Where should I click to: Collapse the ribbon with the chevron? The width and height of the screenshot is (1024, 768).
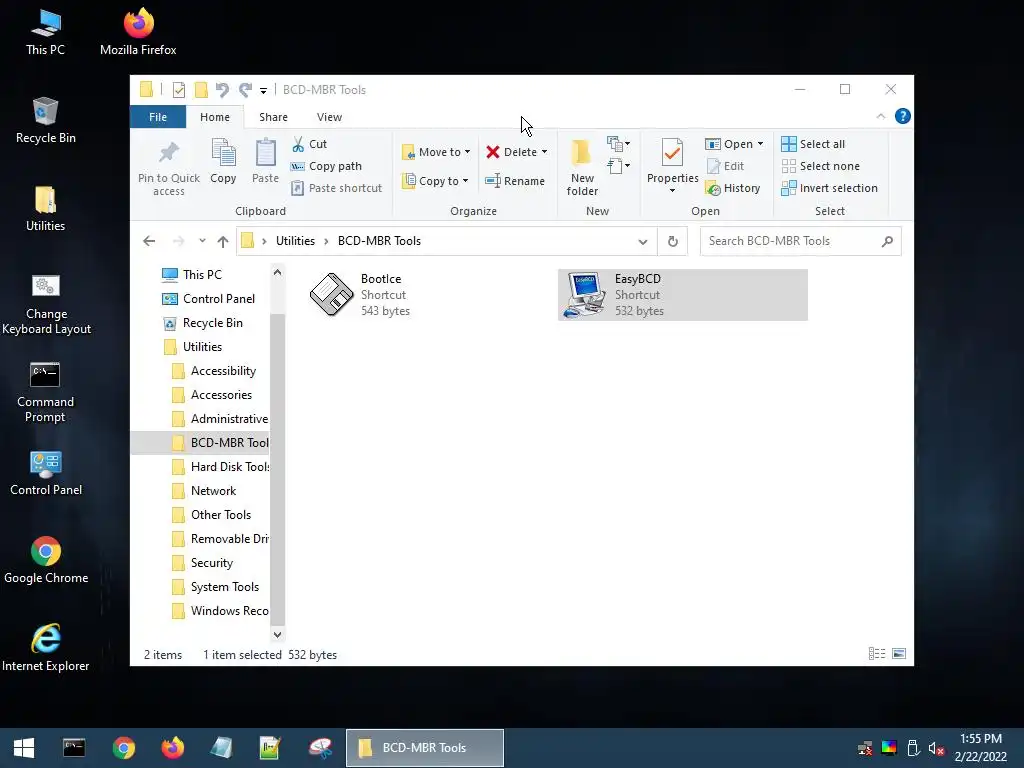pyautogui.click(x=880, y=116)
